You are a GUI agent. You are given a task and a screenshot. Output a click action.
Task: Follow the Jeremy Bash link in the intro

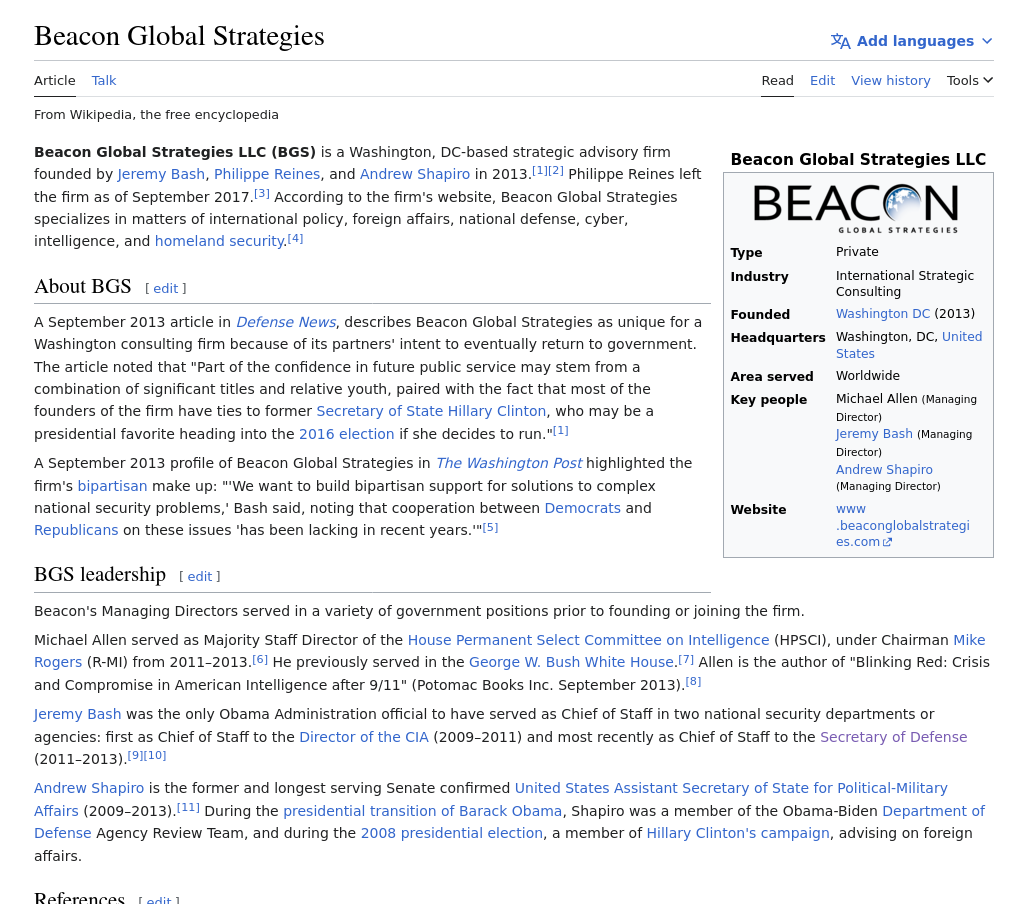click(161, 174)
